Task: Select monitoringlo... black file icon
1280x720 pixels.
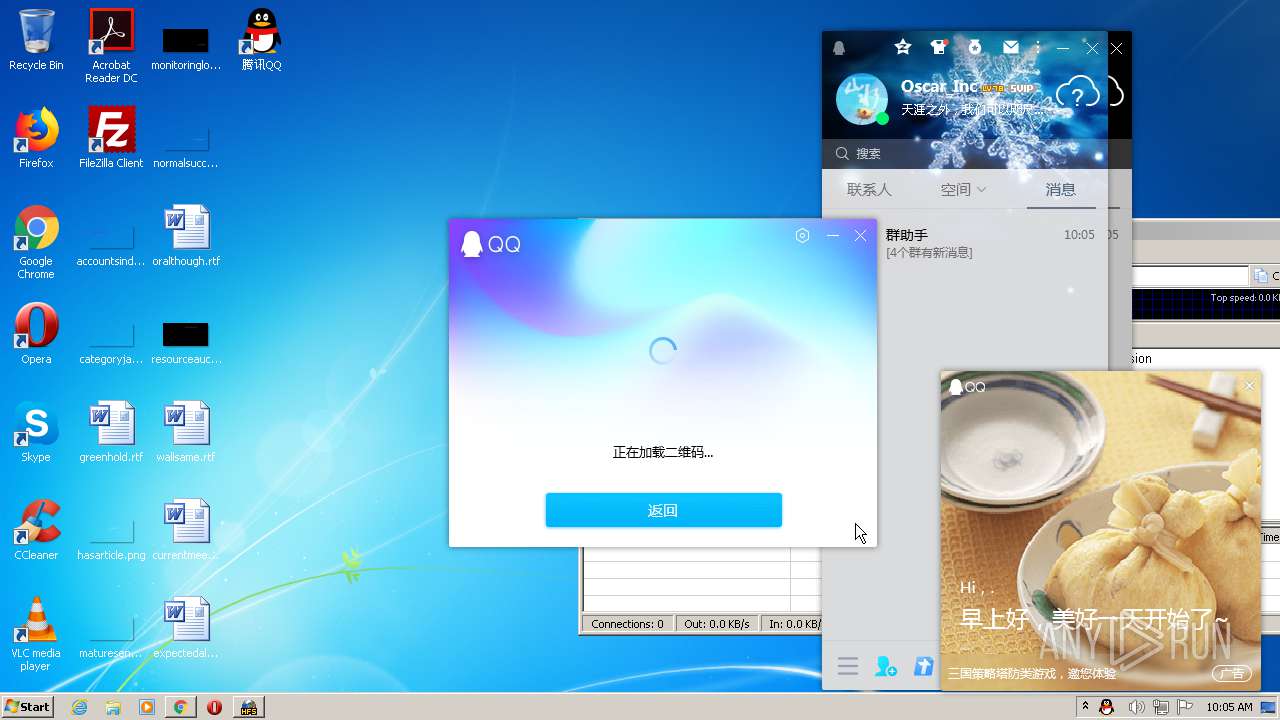Action: [186, 48]
